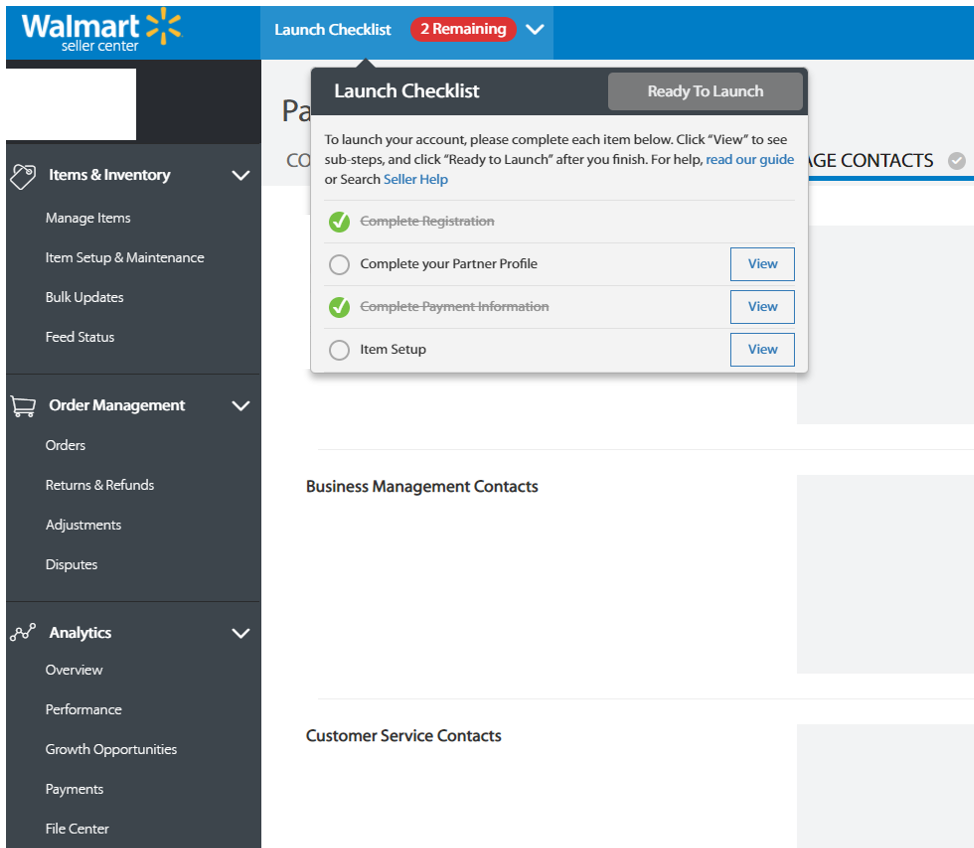Open Feed Status page

[x=80, y=337]
